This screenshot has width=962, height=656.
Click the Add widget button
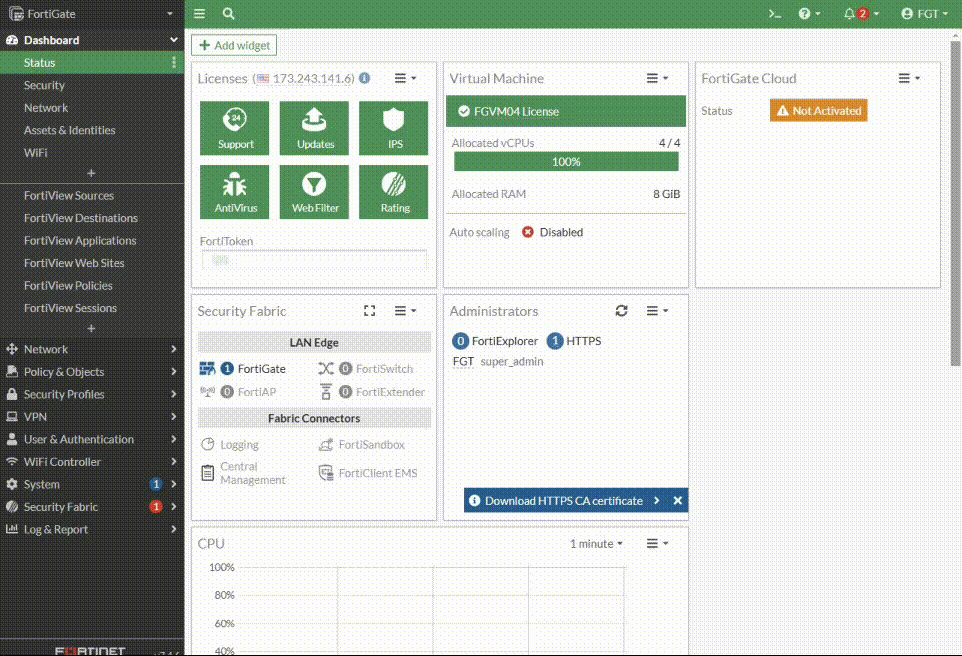[x=234, y=45]
